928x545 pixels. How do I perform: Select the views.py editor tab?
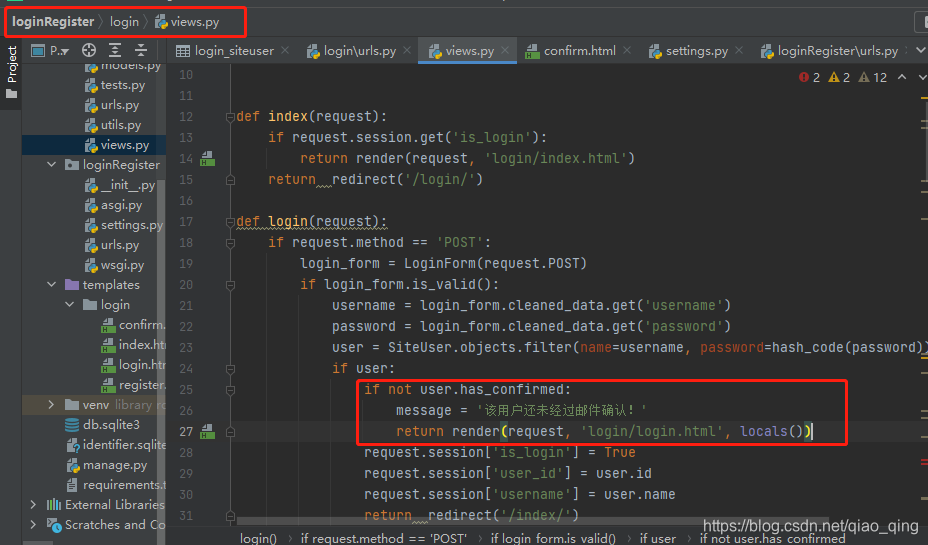coord(462,51)
